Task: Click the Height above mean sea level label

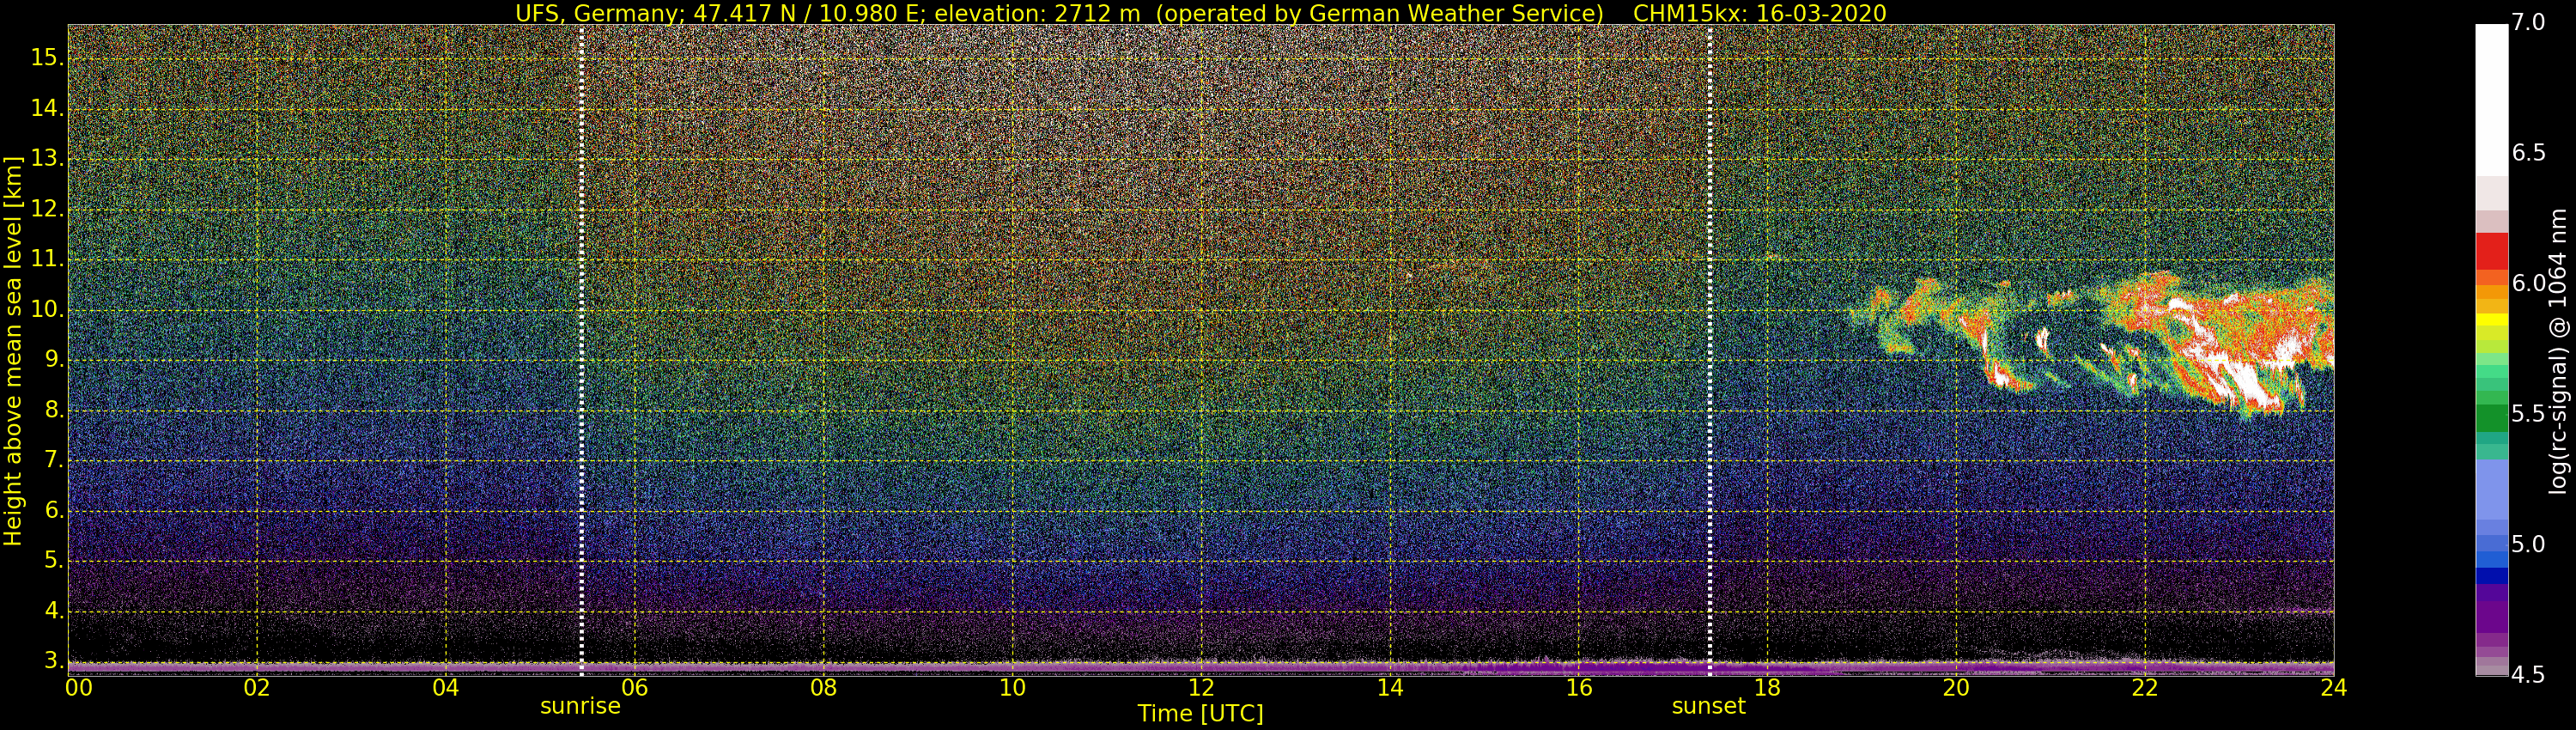Action: coord(13,350)
